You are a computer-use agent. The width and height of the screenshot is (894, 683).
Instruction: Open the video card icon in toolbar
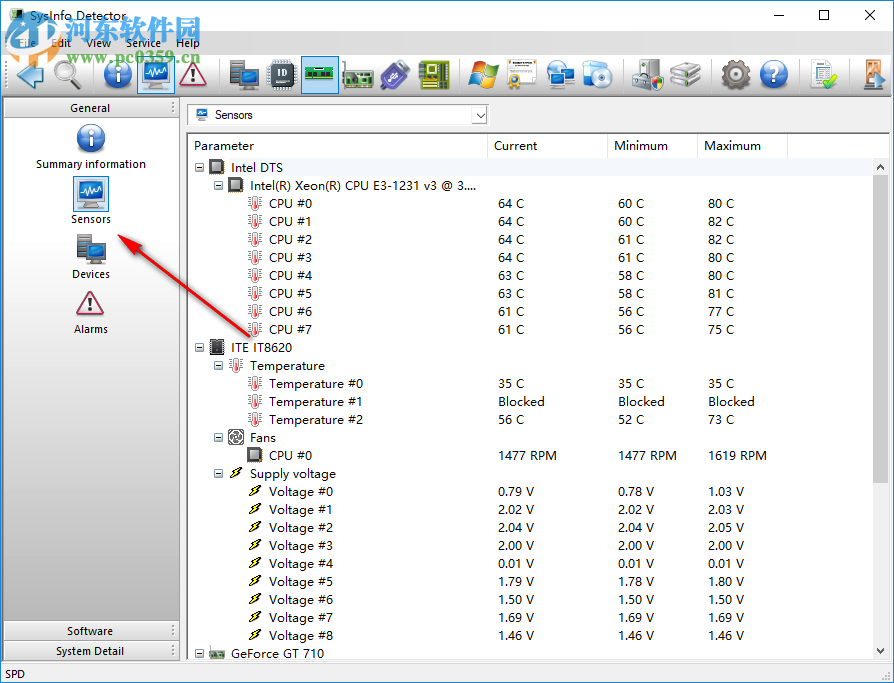357,76
